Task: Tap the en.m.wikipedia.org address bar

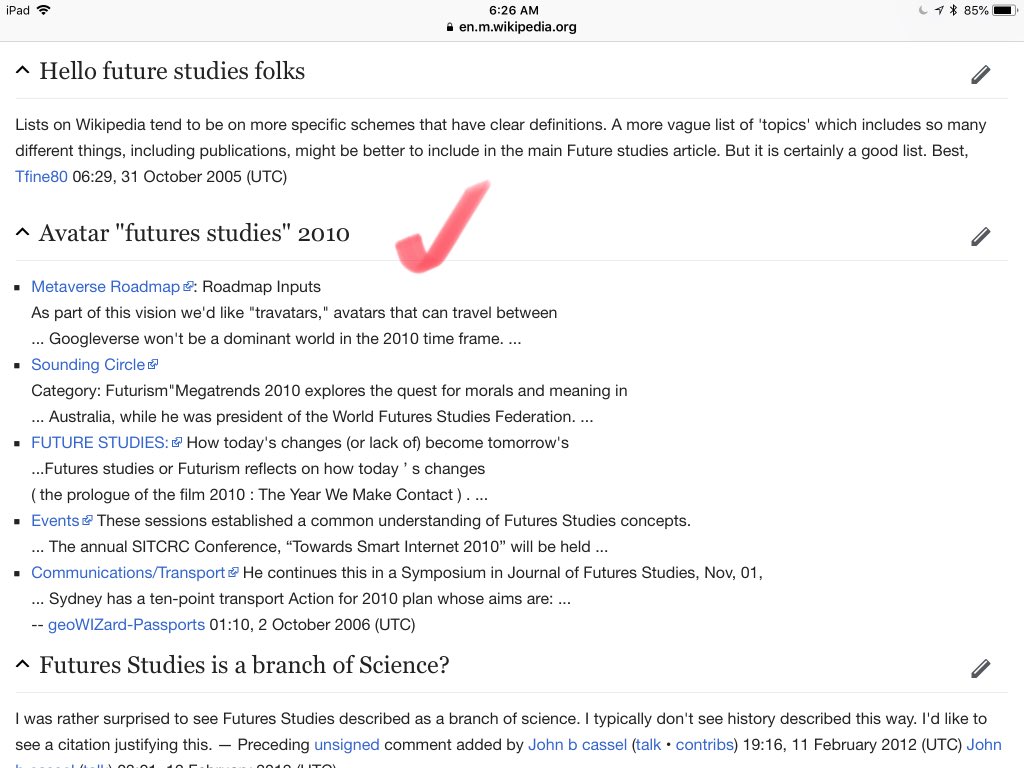Action: click(512, 27)
